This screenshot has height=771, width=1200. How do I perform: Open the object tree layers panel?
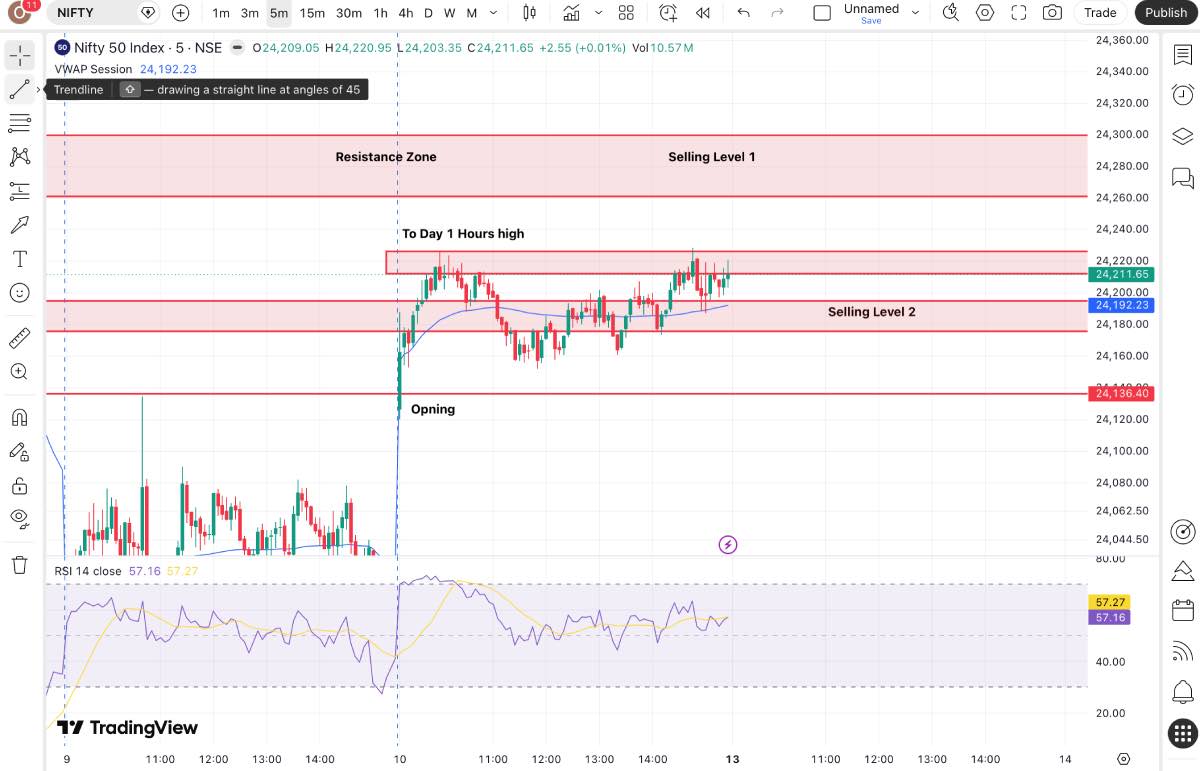1183,137
